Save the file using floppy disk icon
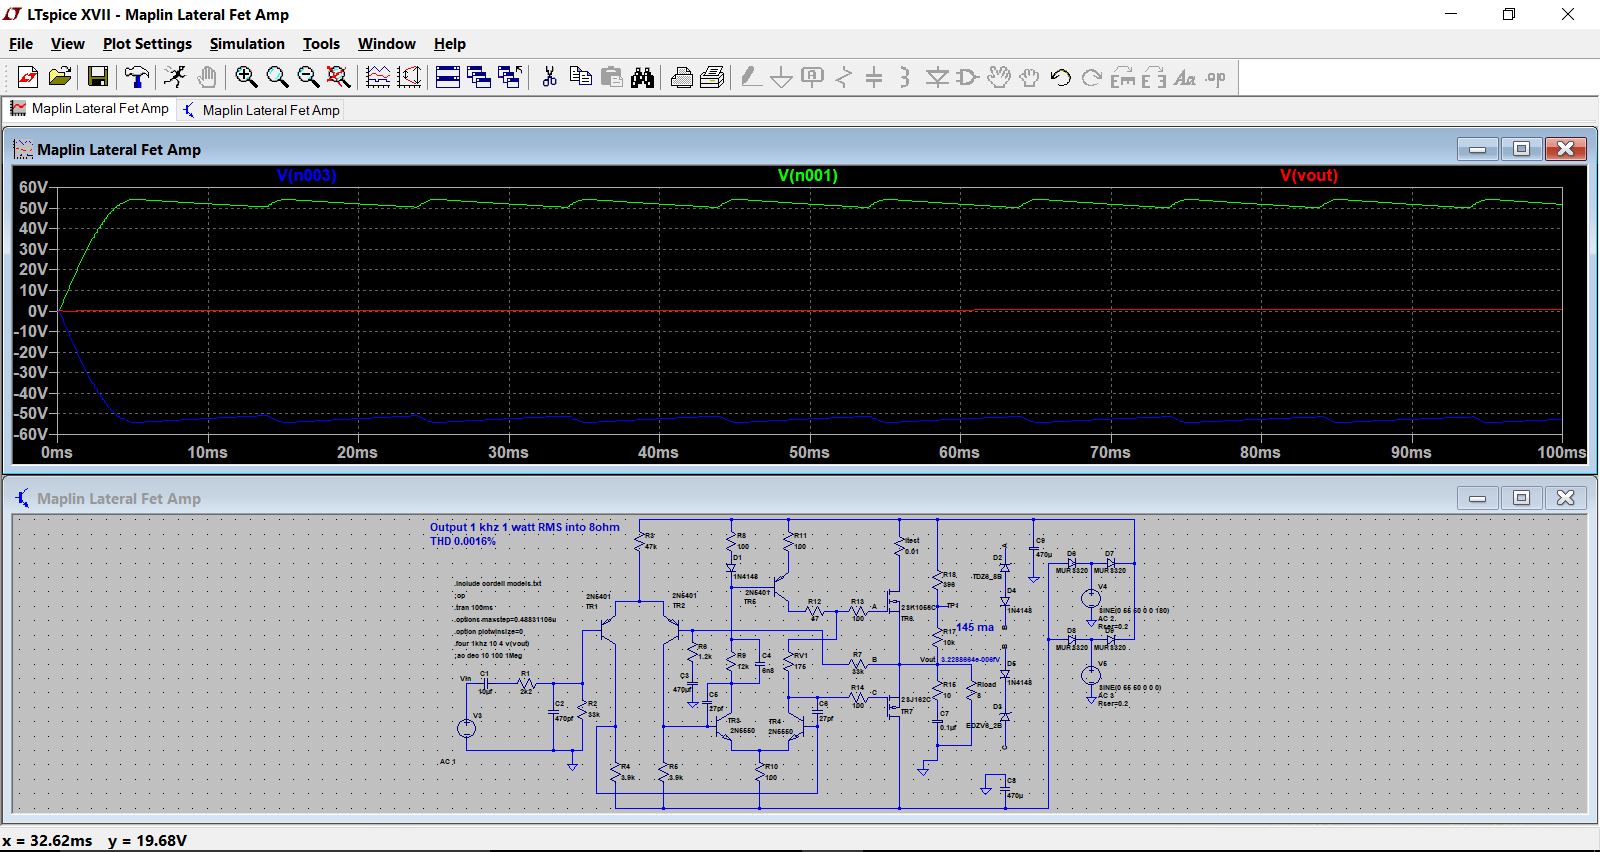Viewport: 1600px width, 852px height. [97, 77]
